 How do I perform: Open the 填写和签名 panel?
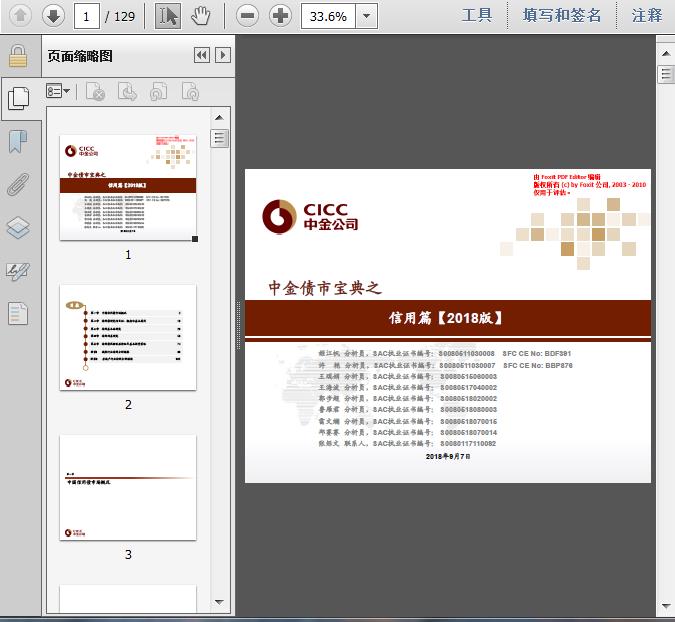tap(562, 15)
